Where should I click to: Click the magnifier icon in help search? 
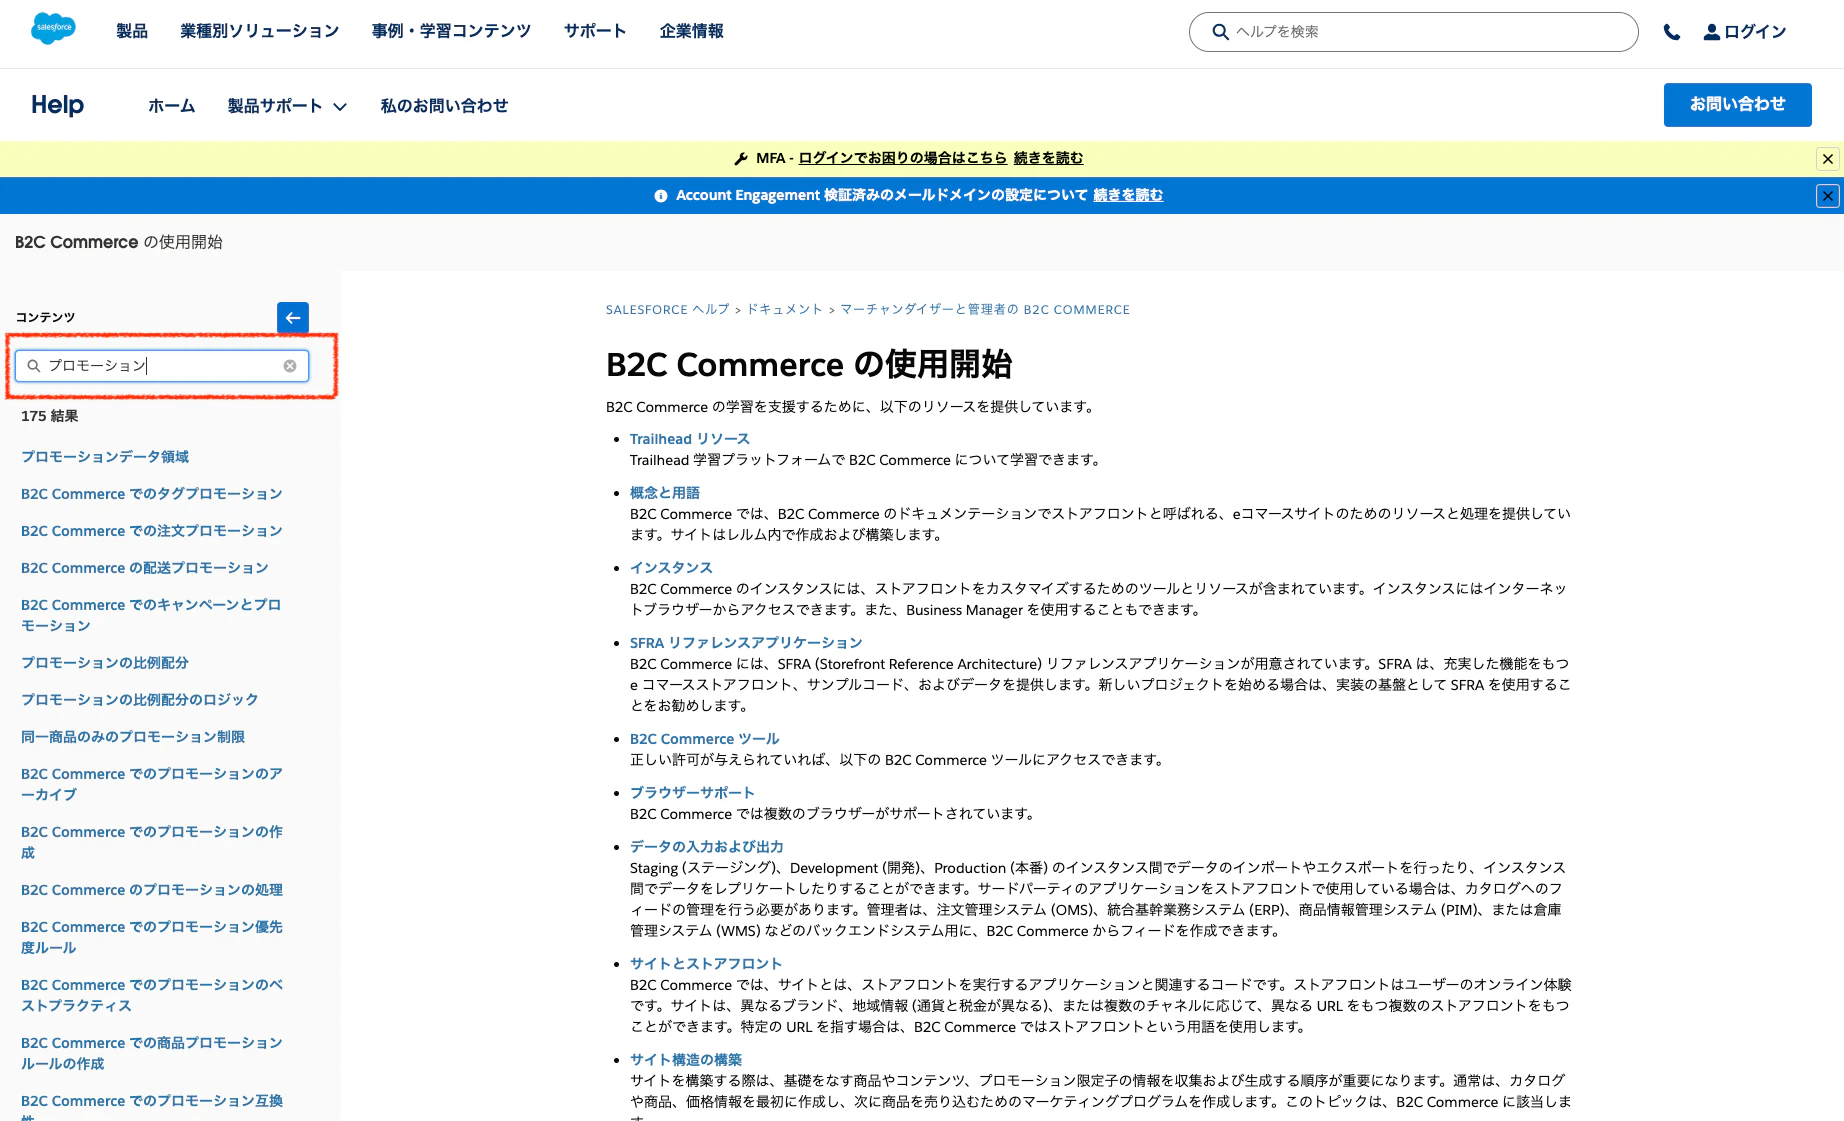tap(1220, 32)
